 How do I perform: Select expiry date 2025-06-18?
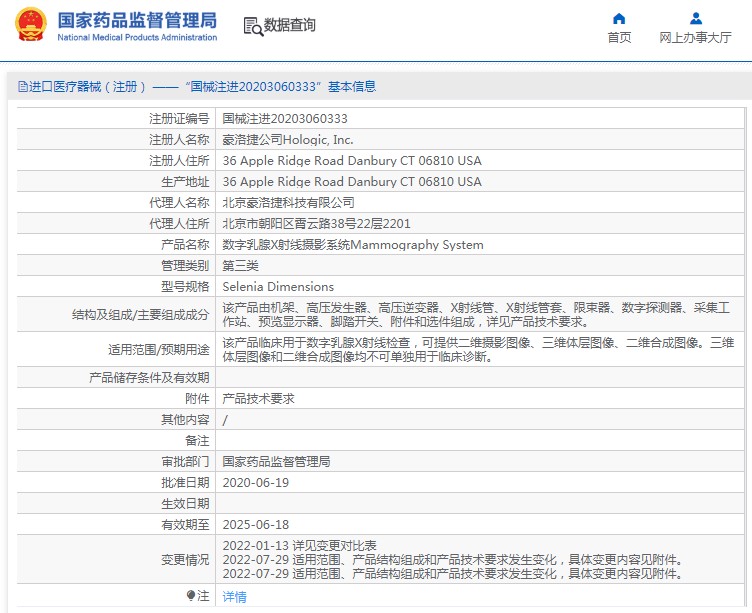(x=256, y=525)
